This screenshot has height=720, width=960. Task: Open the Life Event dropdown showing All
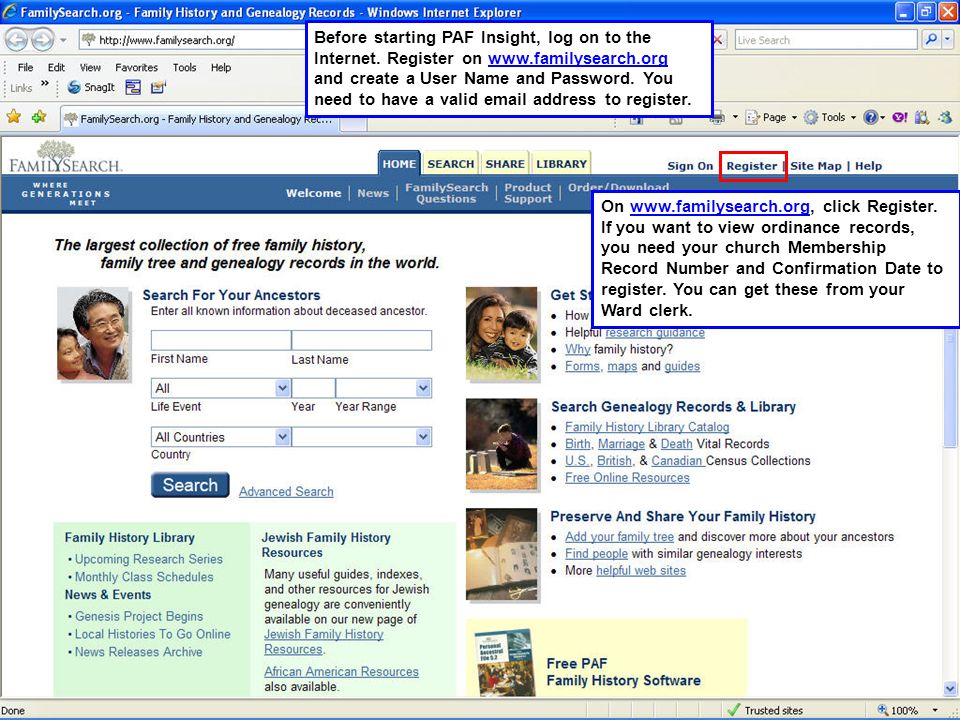point(220,388)
